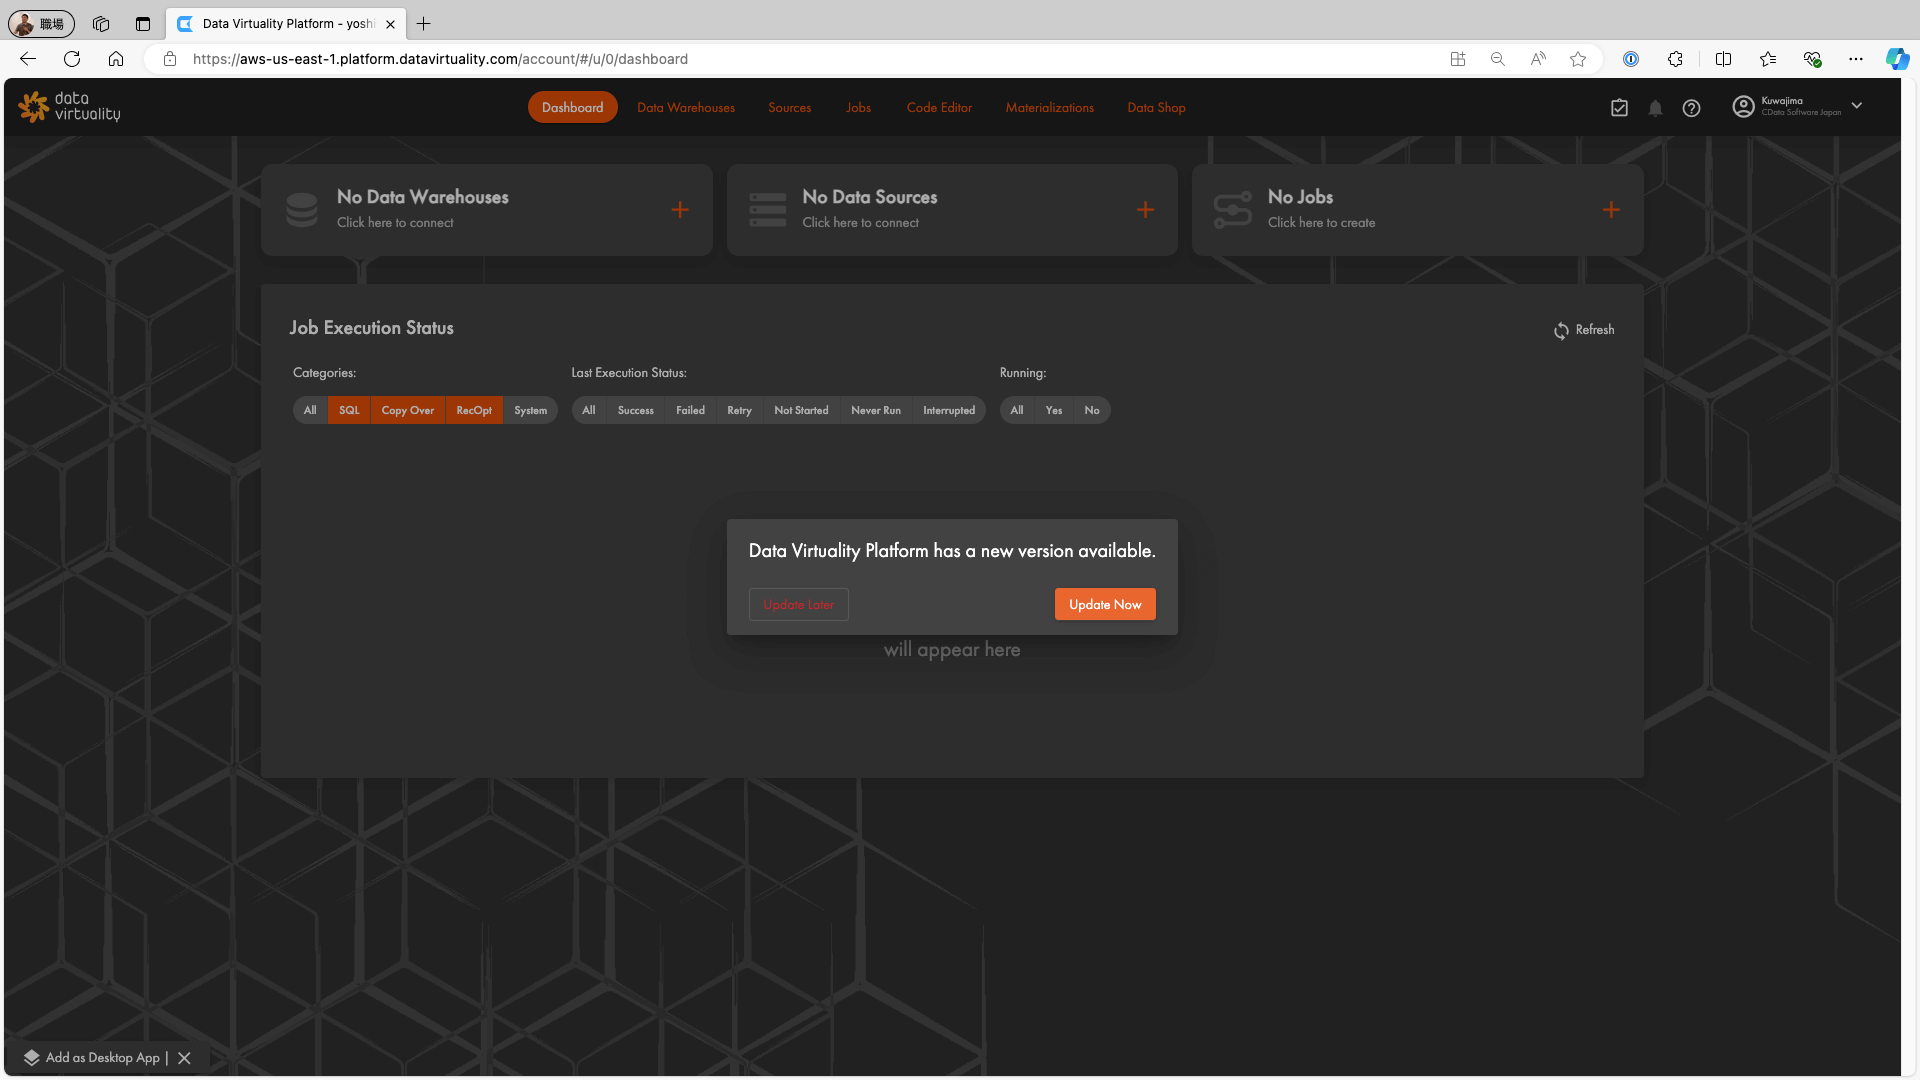The image size is (1920, 1080).
Task: Open the tab actions menu icon
Action: pyautogui.click(x=143, y=23)
